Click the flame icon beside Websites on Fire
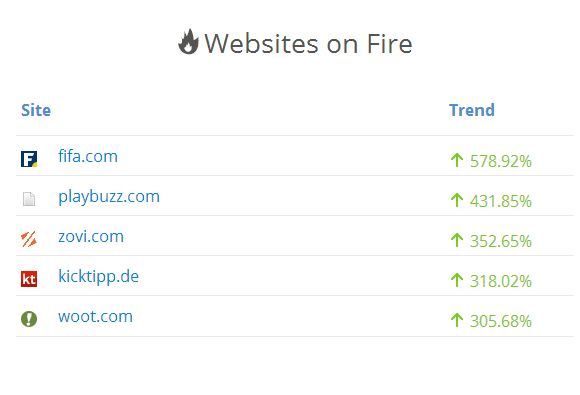Screen dimensions: 580x395 pos(188,42)
